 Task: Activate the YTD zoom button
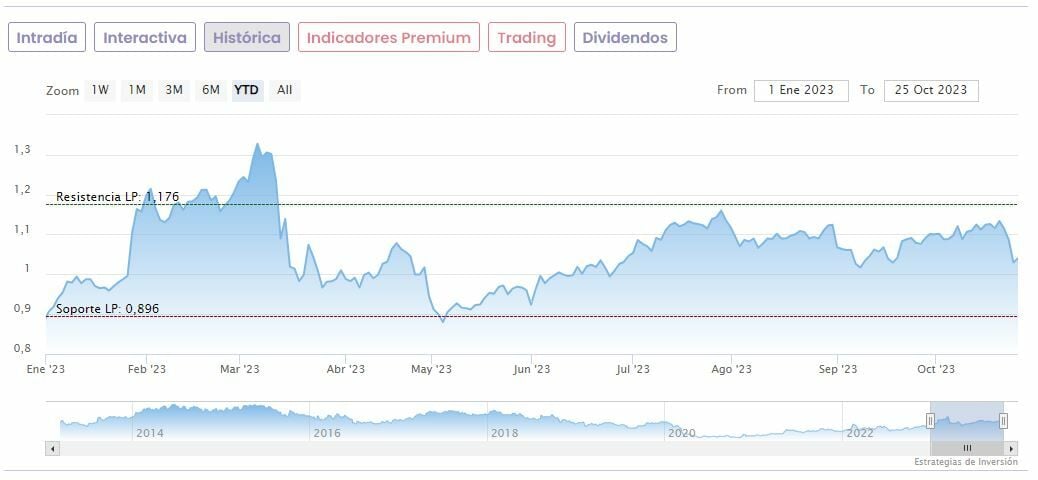pos(246,90)
